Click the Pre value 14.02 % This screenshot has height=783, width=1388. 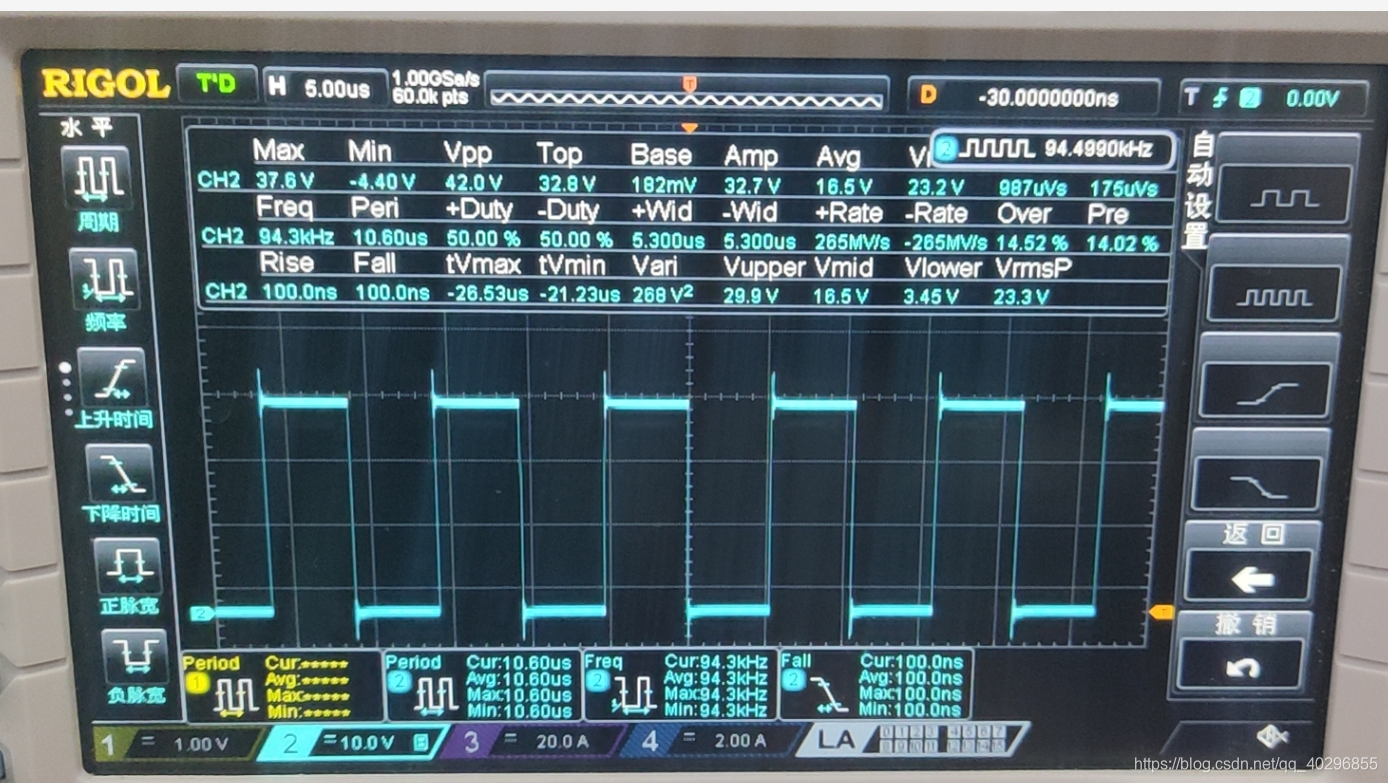(1123, 244)
